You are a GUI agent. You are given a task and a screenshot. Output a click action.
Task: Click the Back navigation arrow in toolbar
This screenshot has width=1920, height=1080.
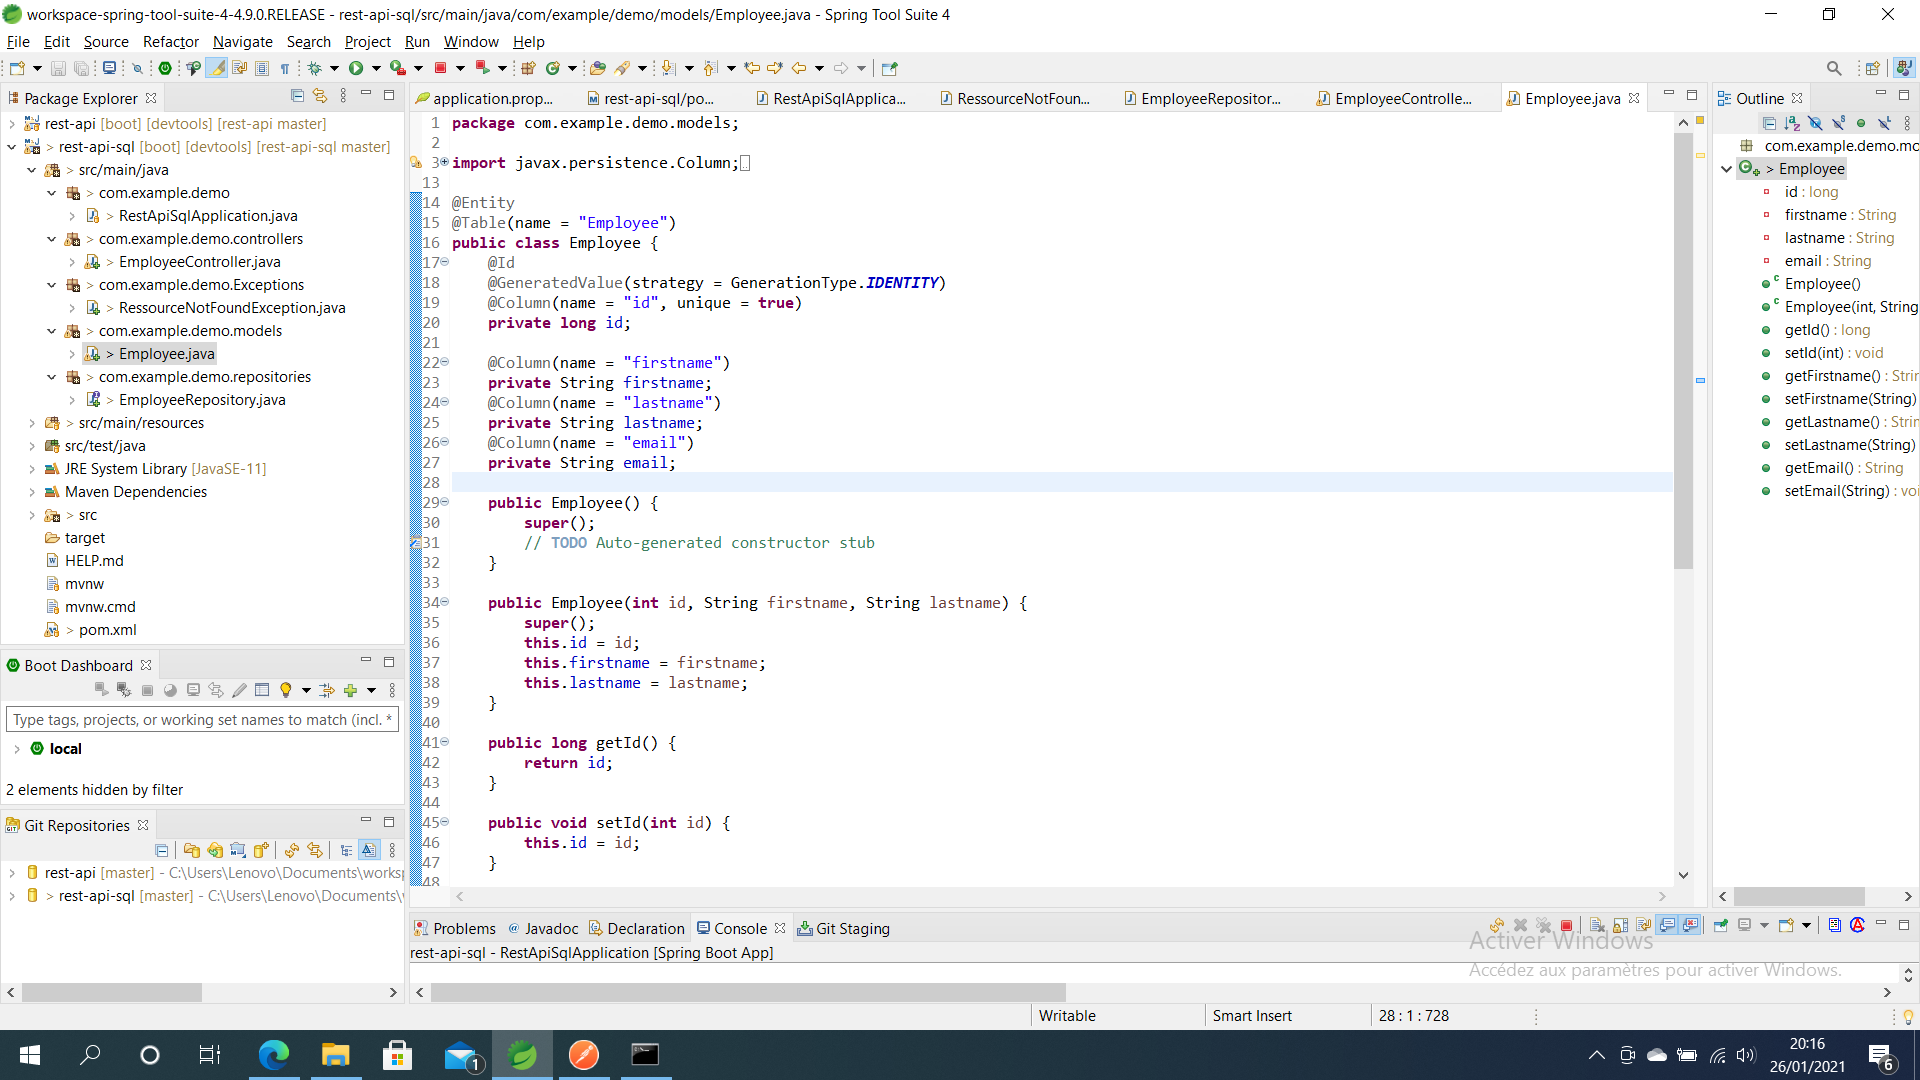799,68
